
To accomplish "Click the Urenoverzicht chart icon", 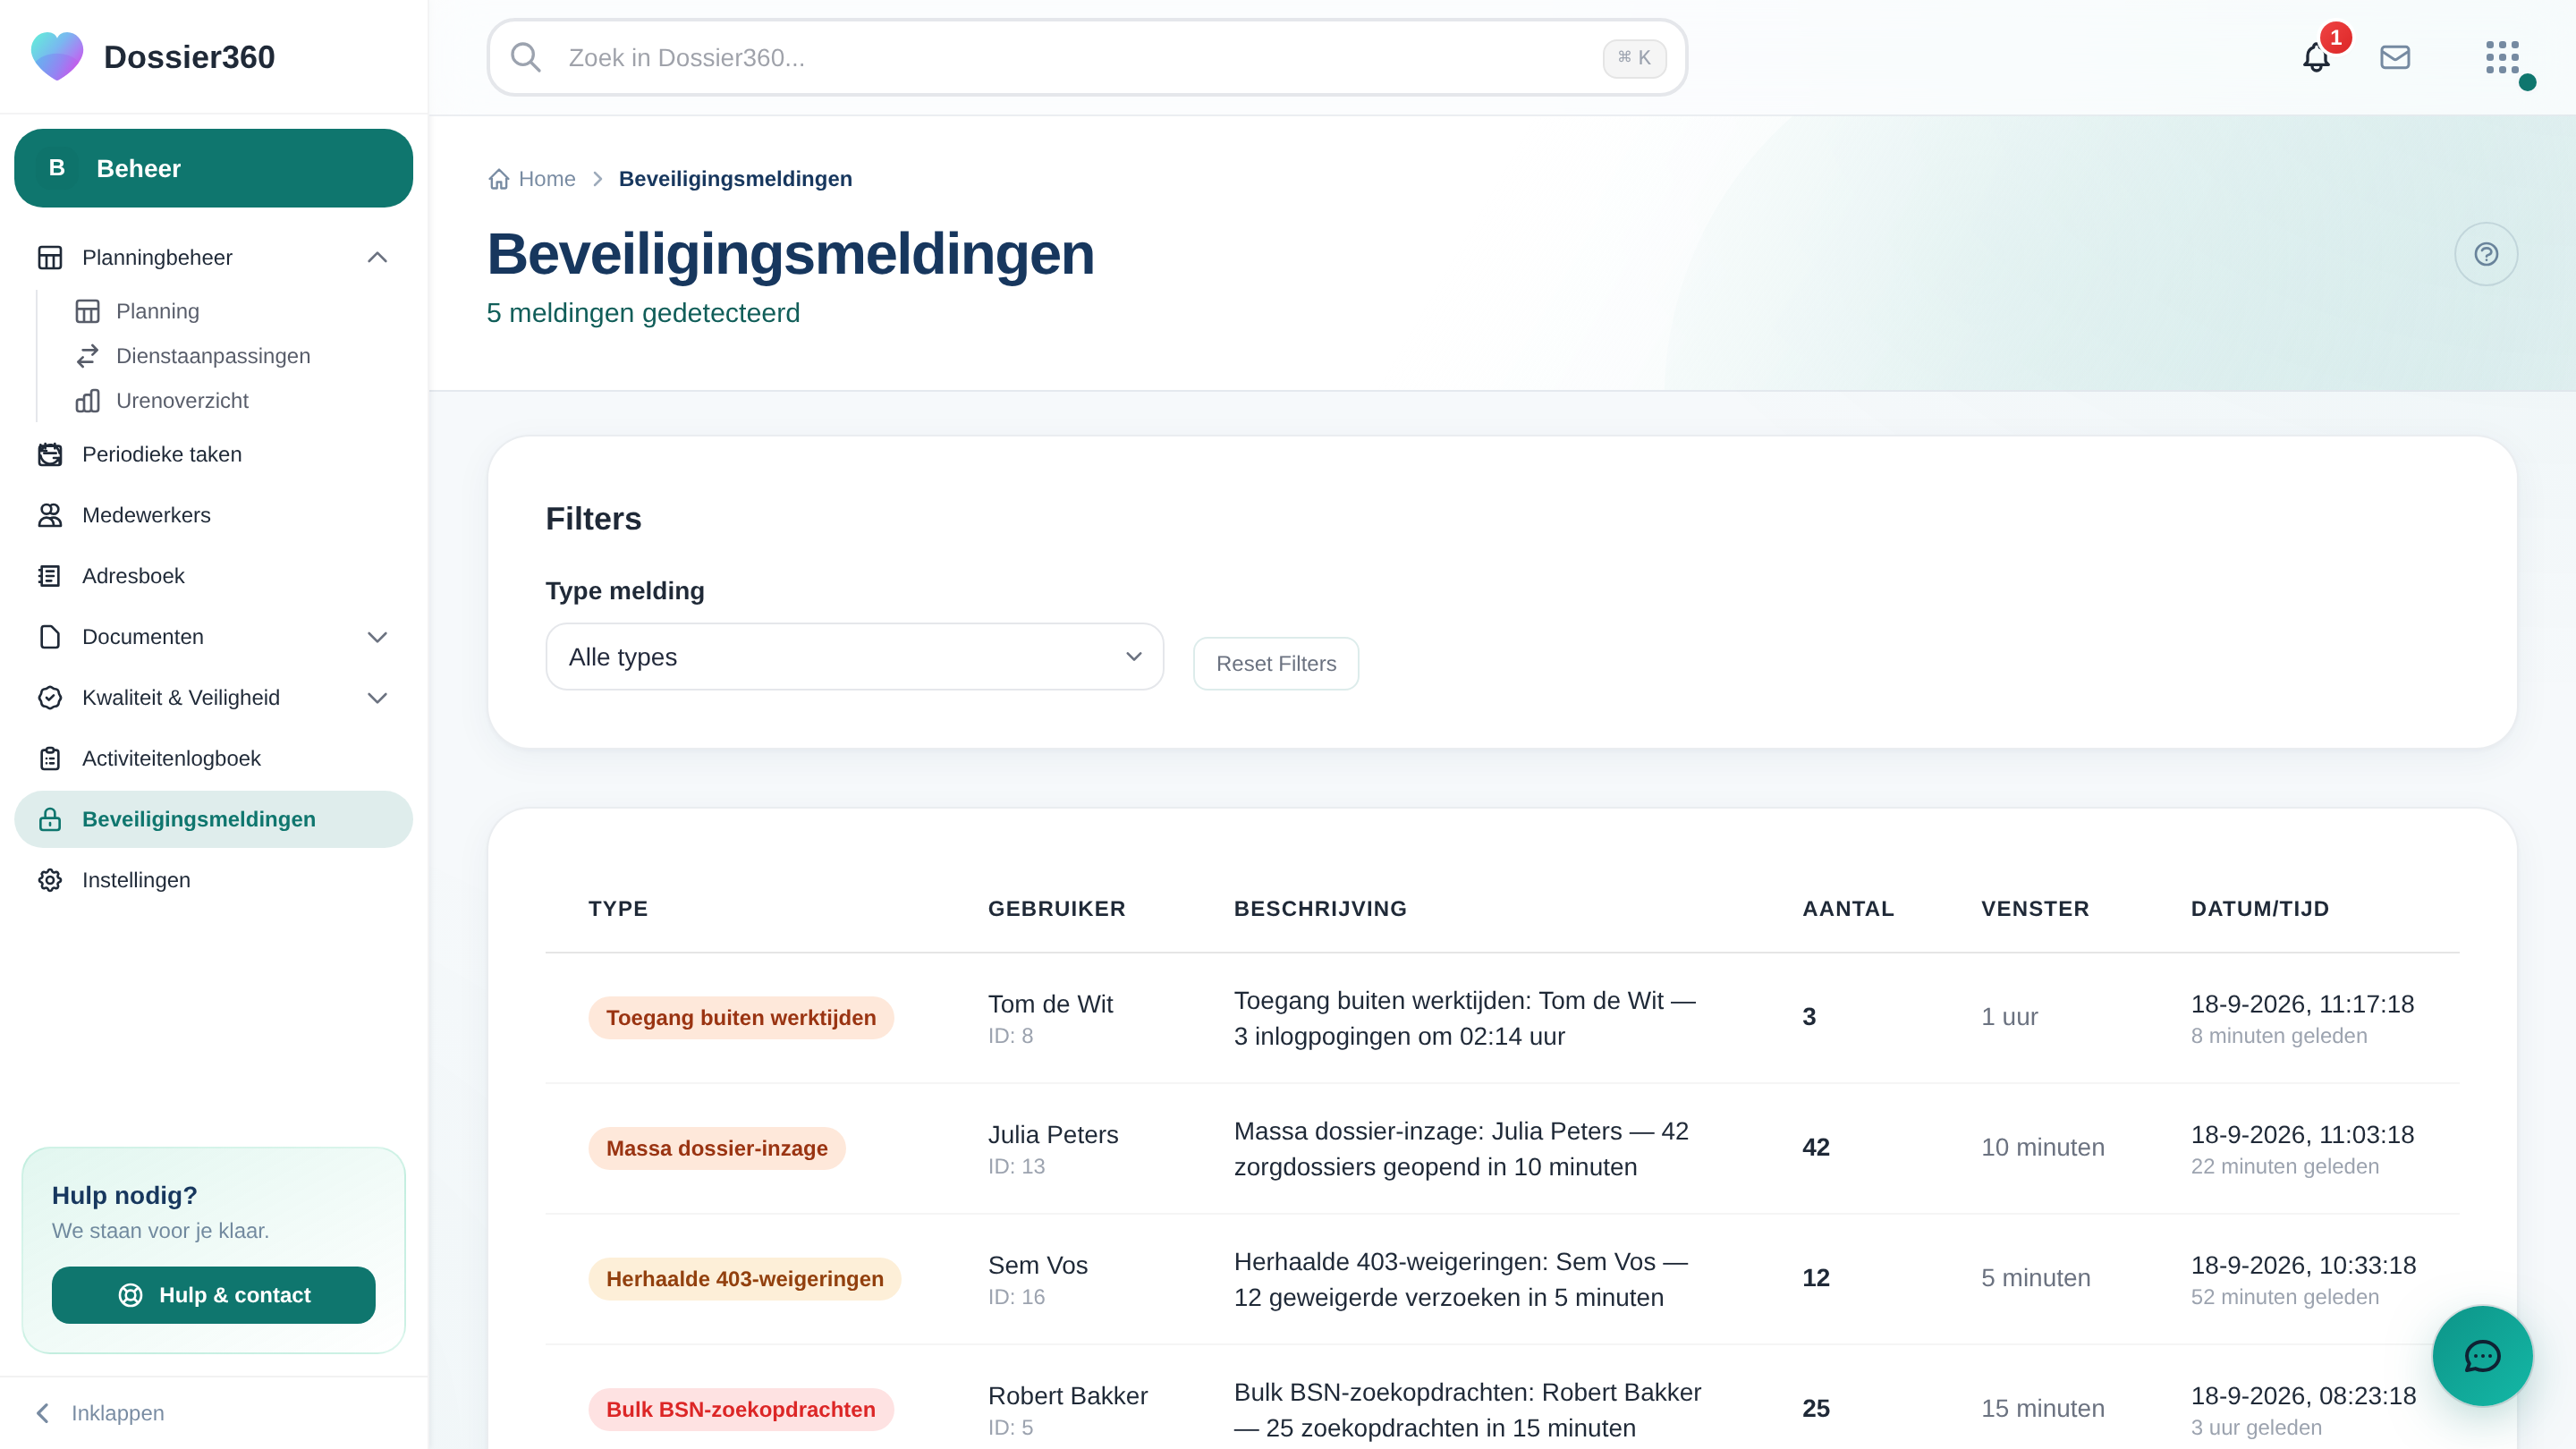I will (x=88, y=401).
